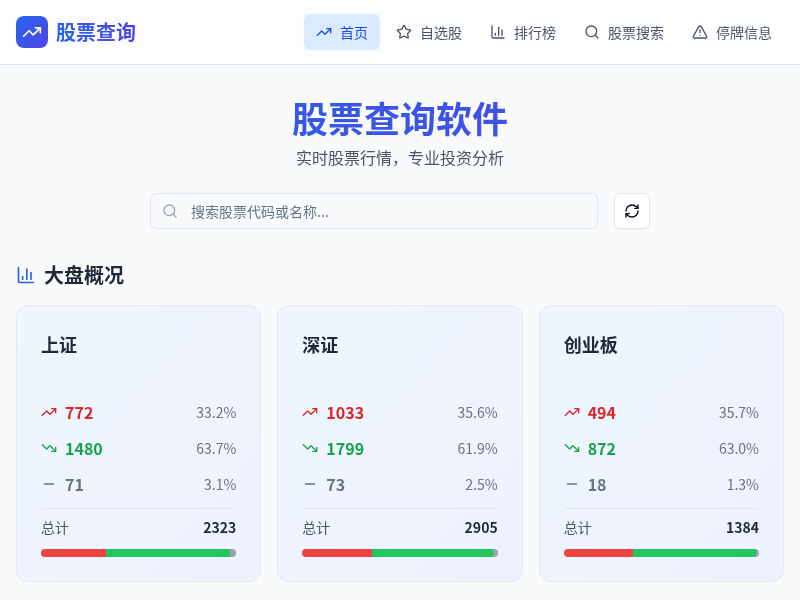This screenshot has width=800, height=600.
Task: Click the 股票查询 brand title in the header
Action: point(95,33)
